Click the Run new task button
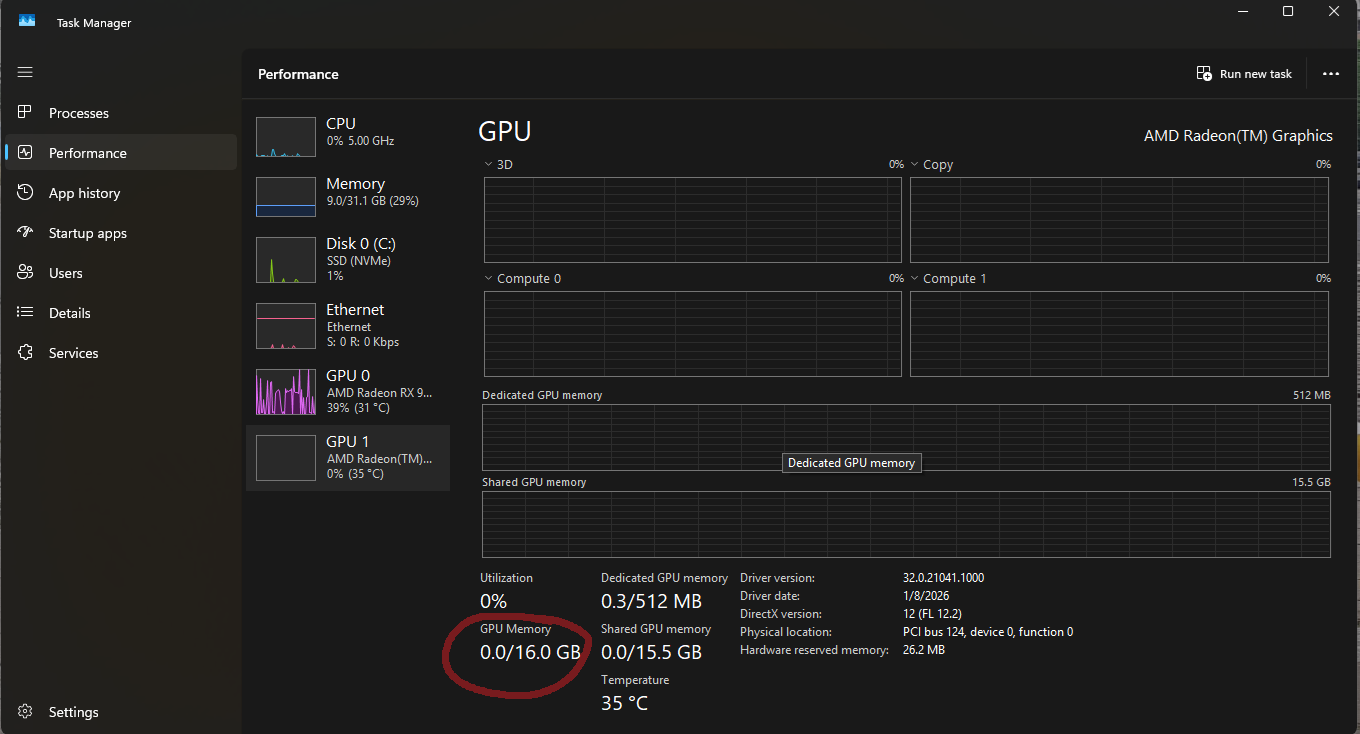This screenshot has height=734, width=1360. 1244,74
